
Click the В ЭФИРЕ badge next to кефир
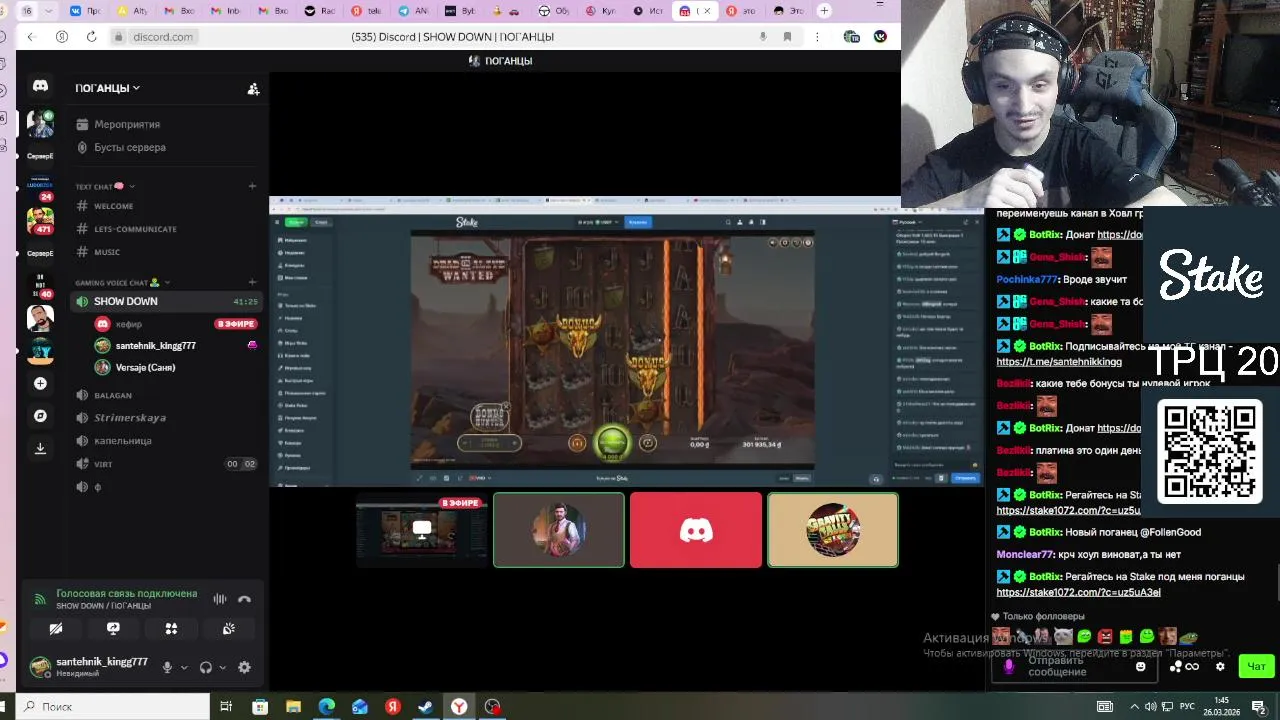(236, 324)
